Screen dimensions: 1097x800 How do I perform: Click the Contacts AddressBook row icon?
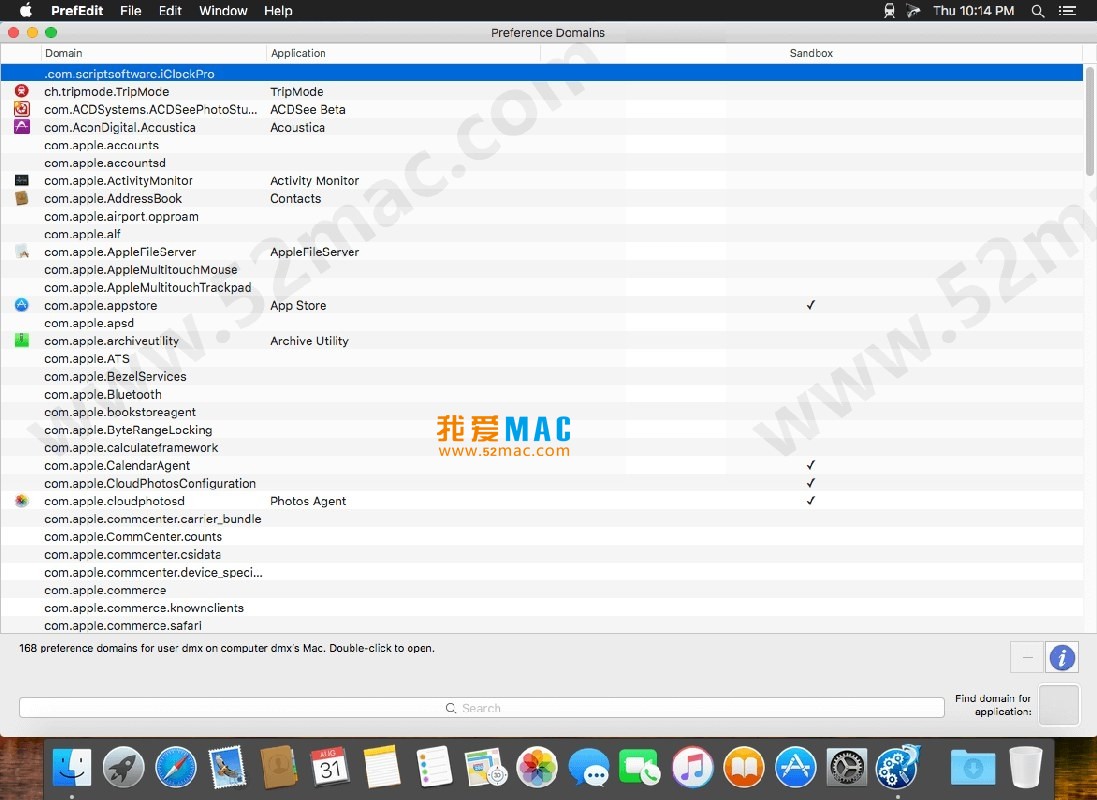point(22,198)
